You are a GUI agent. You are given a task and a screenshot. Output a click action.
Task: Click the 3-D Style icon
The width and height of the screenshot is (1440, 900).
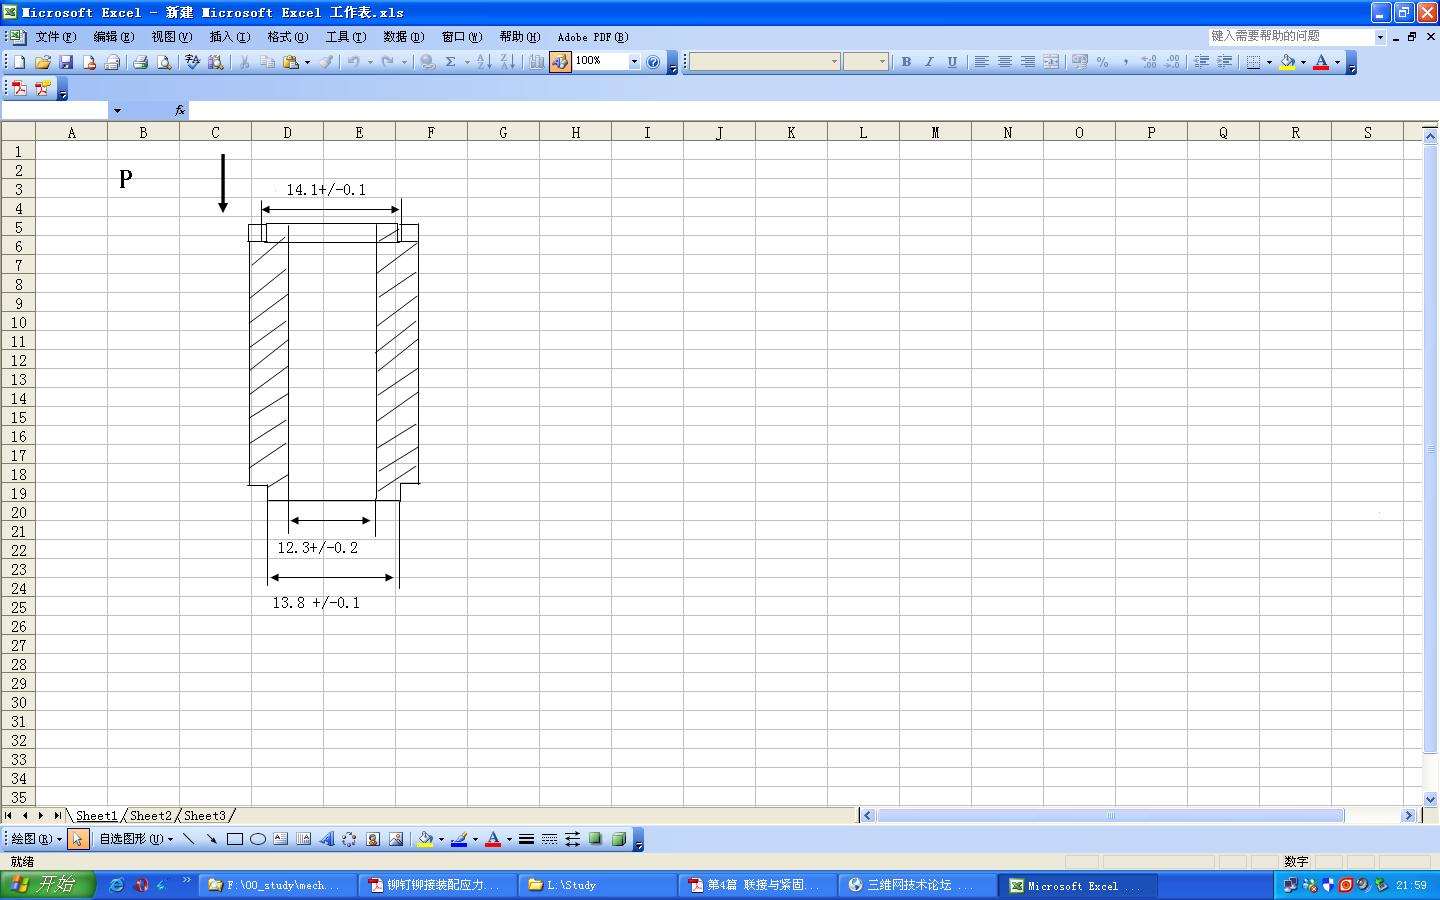pyautogui.click(x=618, y=839)
